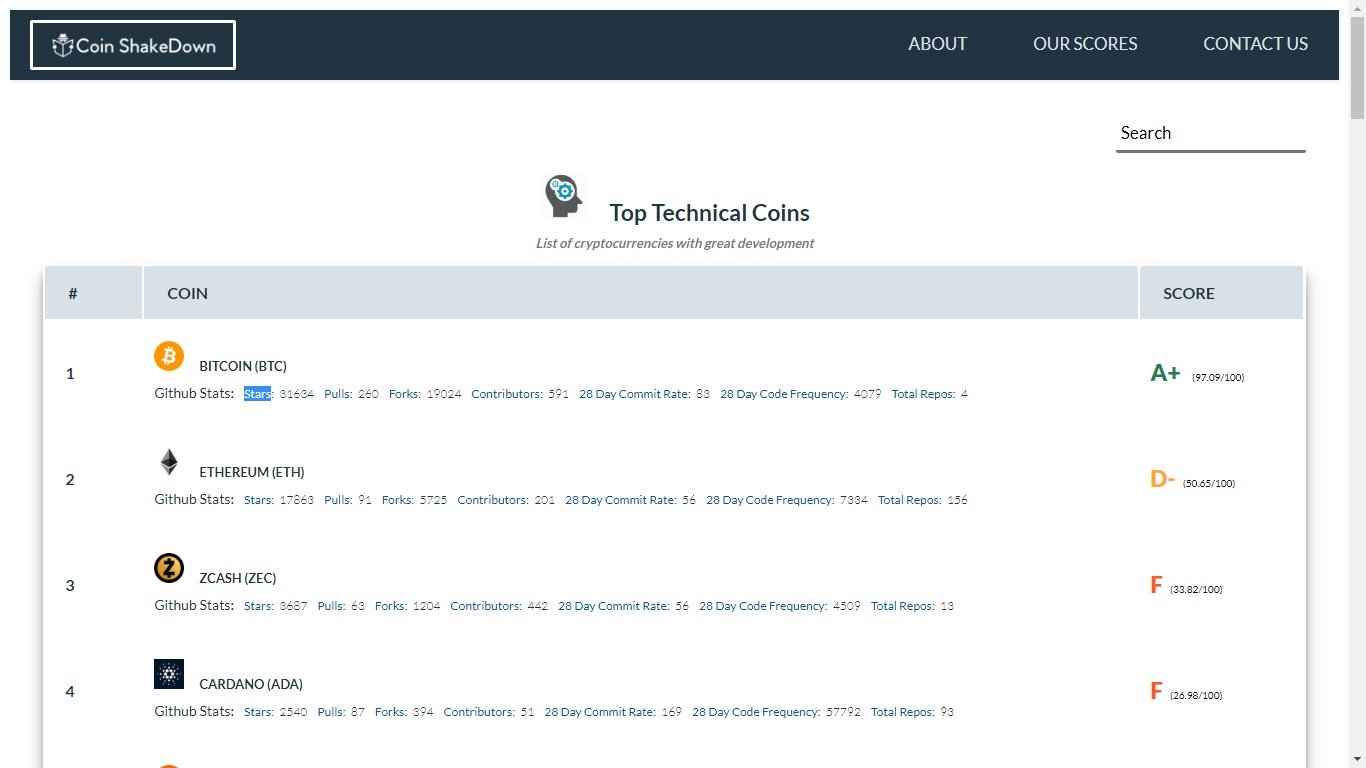Click the SCORE column header
Screen dimensions: 1366x768
(1221, 293)
